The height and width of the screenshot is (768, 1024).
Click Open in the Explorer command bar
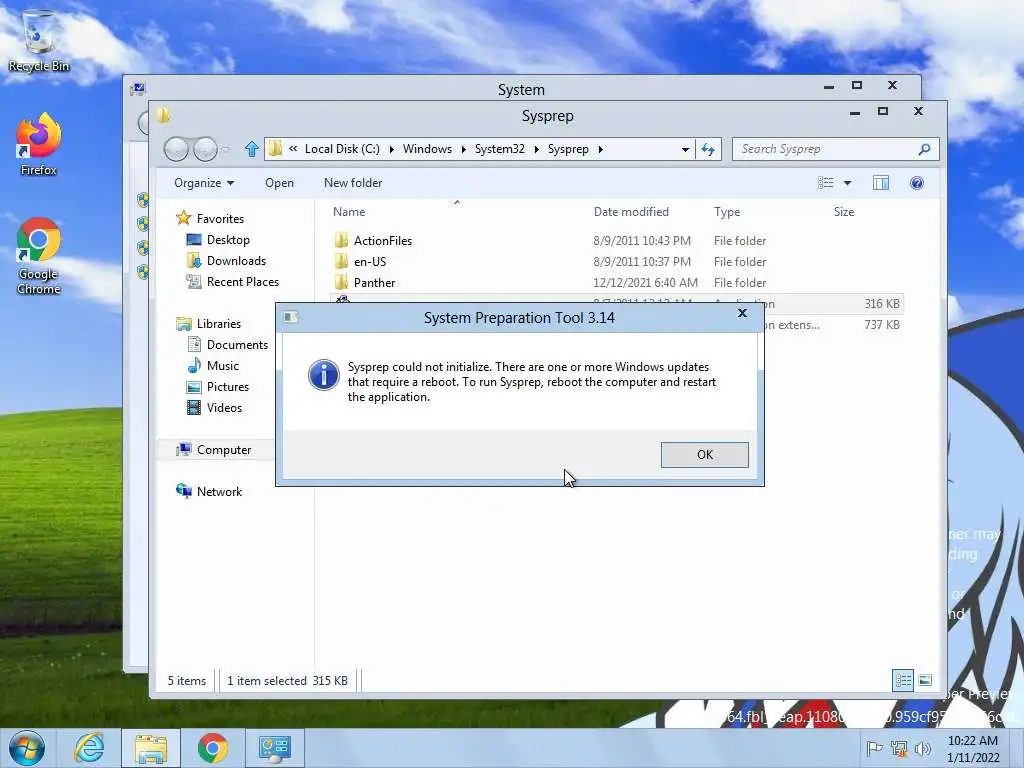[280, 183]
